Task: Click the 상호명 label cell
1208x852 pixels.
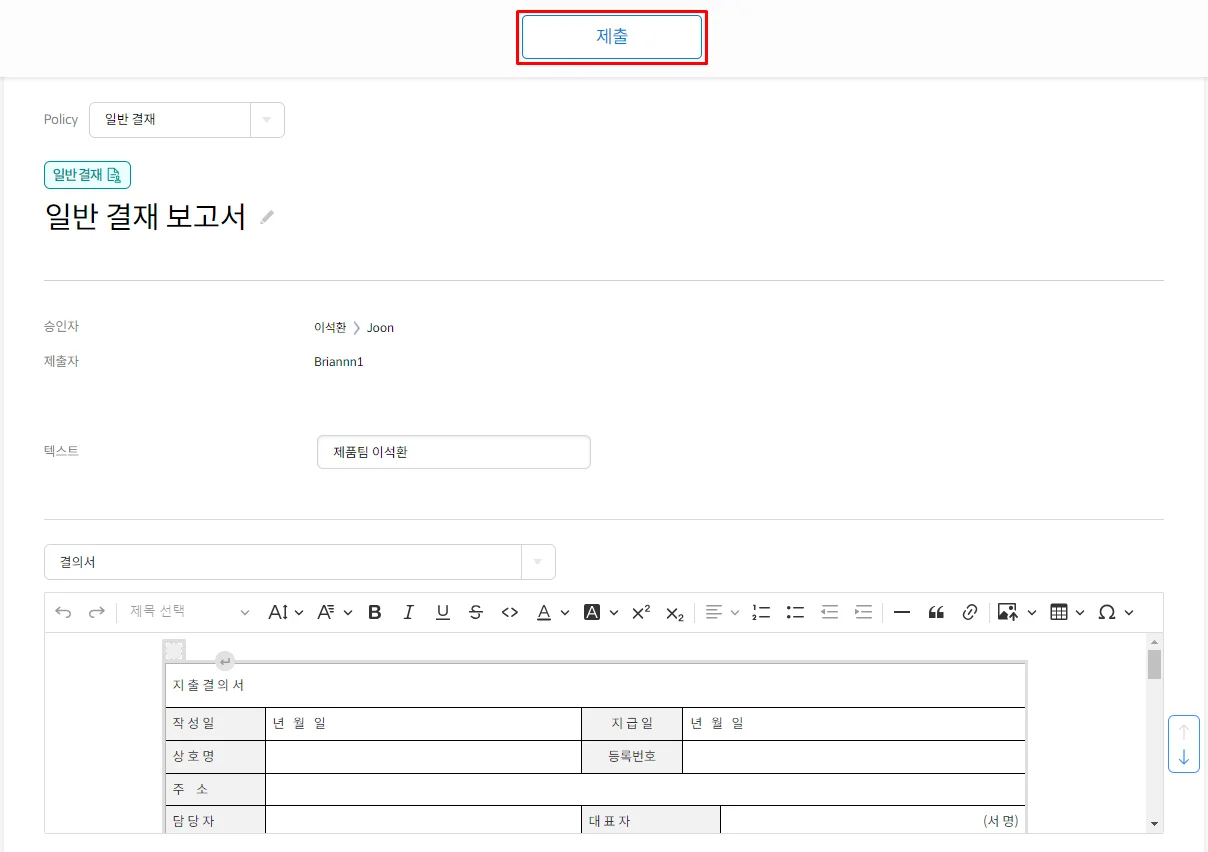Action: click(215, 757)
